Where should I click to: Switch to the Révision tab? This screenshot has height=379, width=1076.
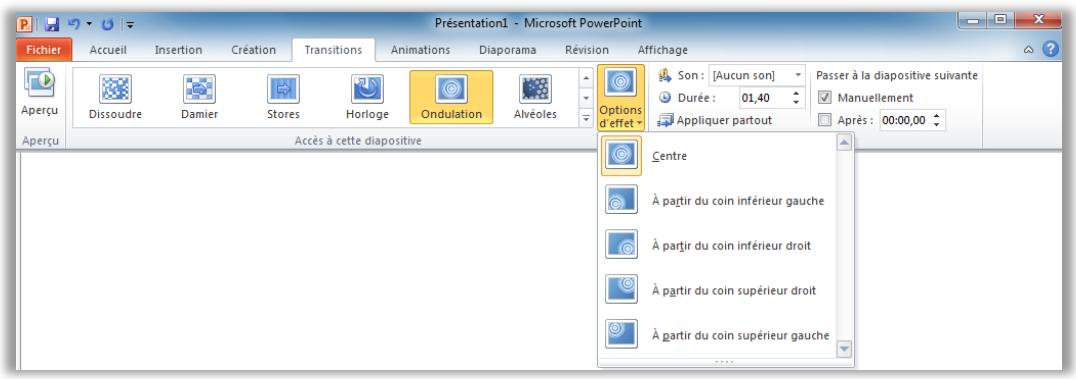point(587,49)
